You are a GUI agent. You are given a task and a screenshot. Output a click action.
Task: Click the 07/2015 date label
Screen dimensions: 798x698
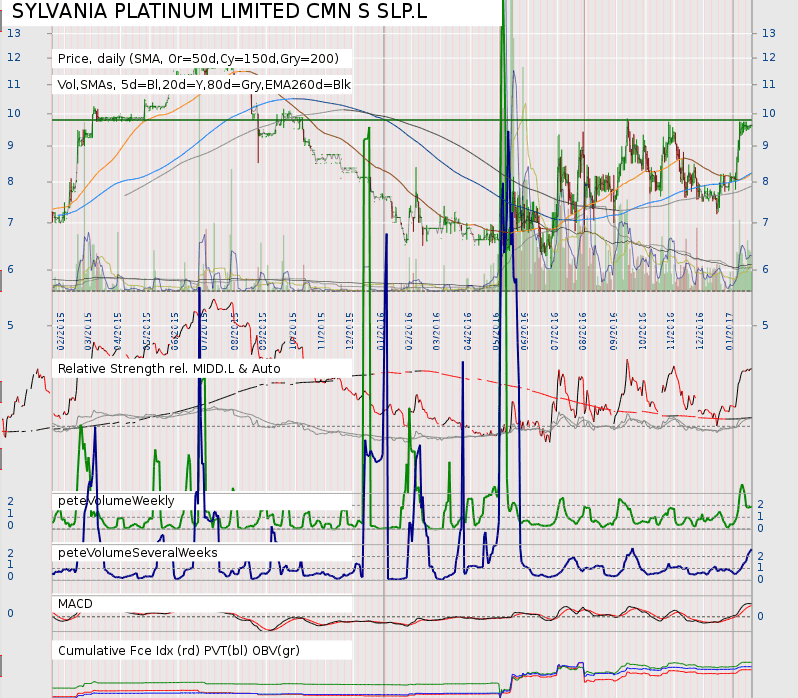205,331
